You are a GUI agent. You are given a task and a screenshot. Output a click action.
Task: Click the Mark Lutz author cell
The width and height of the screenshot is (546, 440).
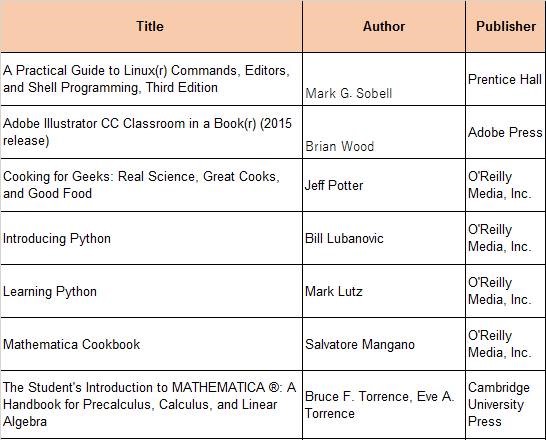384,291
